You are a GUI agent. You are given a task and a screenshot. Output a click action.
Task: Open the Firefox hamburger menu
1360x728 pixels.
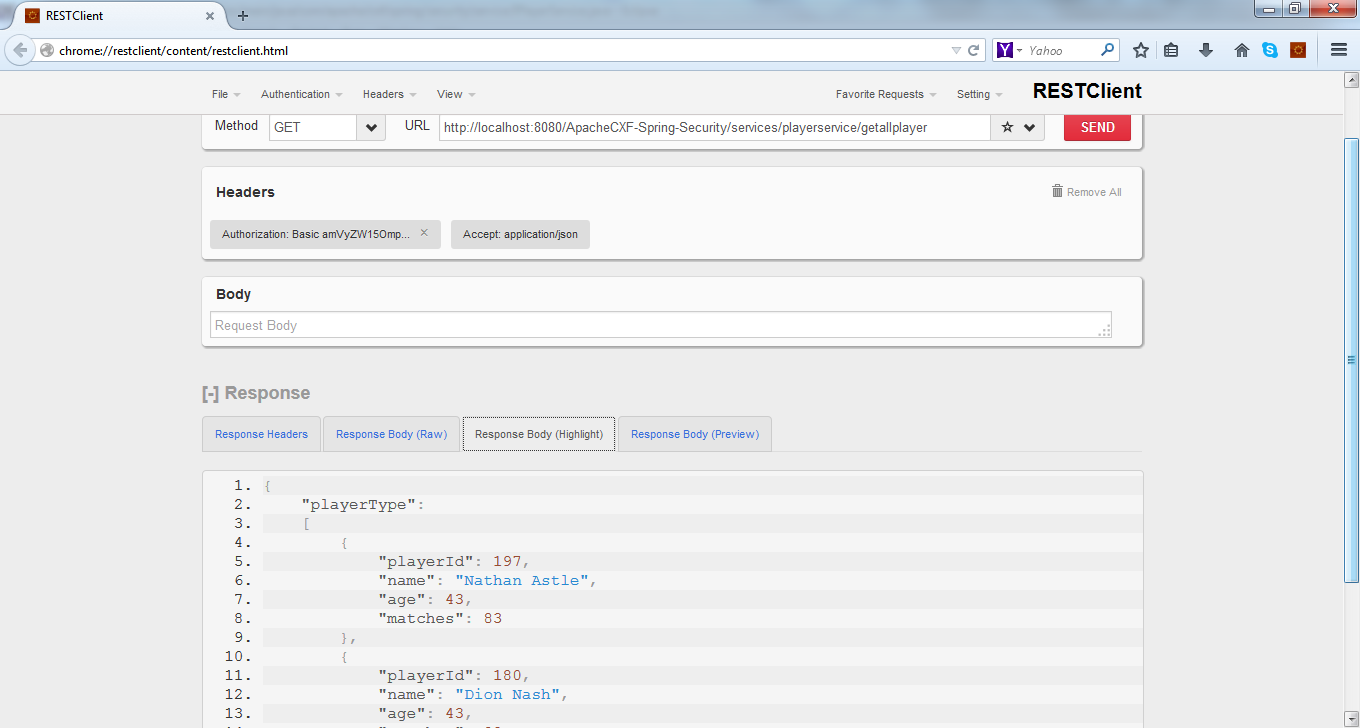point(1338,50)
